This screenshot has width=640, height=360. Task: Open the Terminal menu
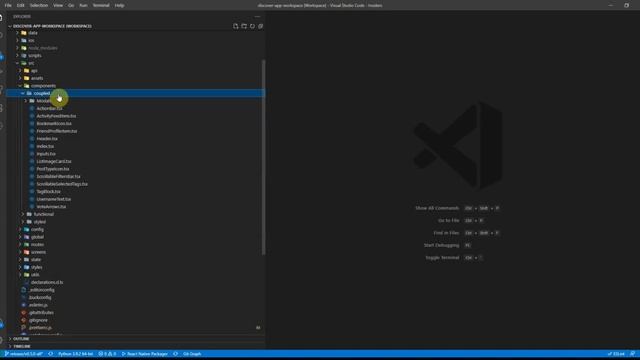point(101,5)
